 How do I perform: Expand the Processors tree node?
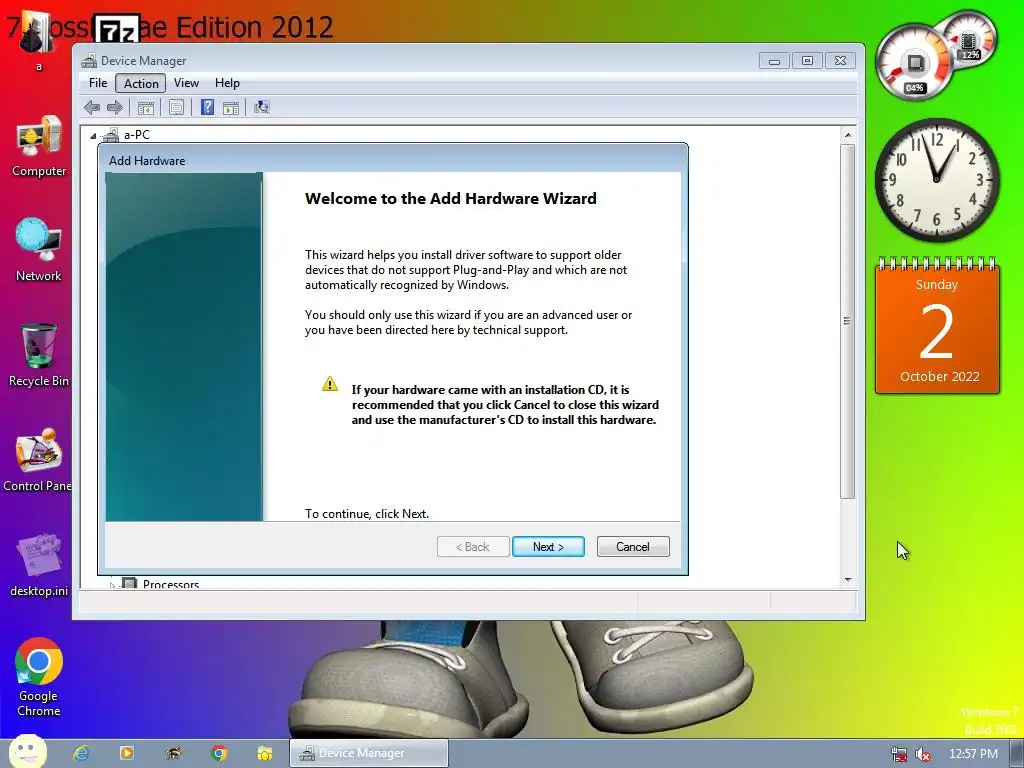(112, 585)
